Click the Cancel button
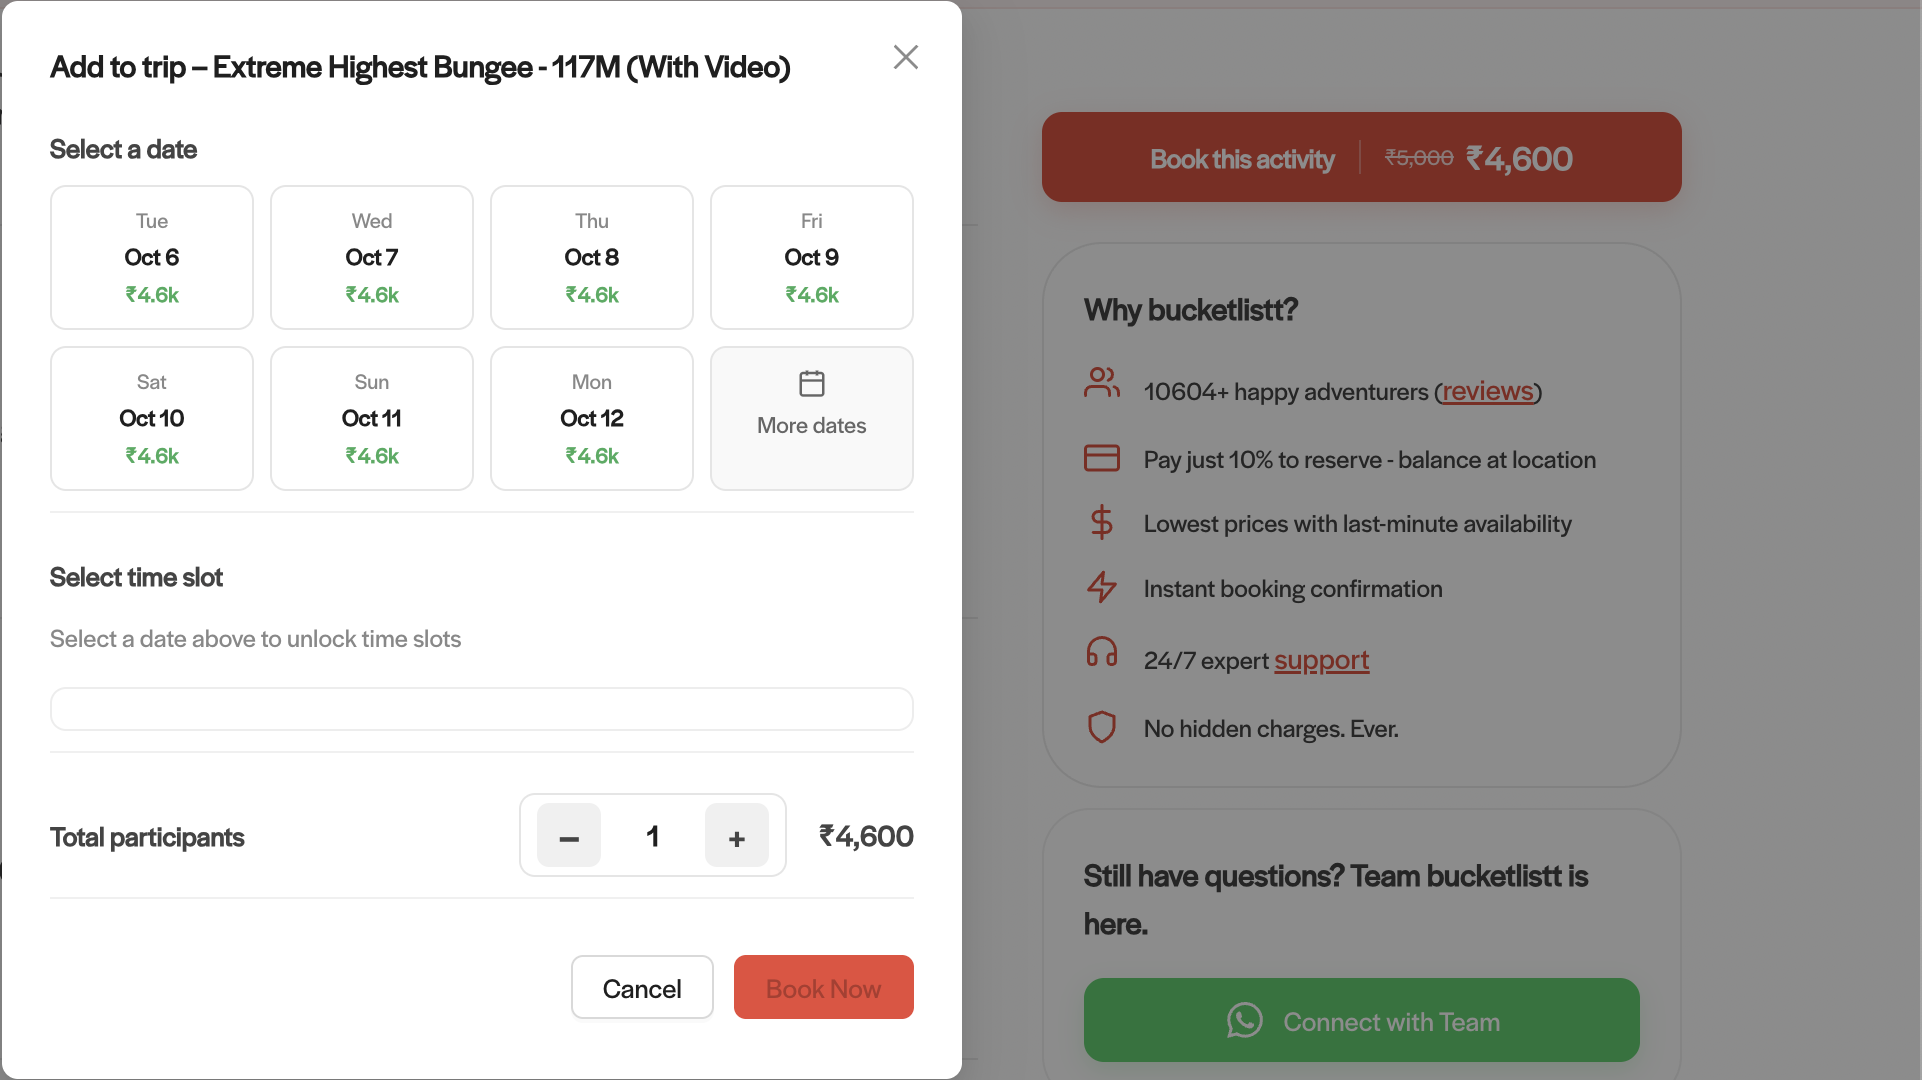 [x=642, y=987]
